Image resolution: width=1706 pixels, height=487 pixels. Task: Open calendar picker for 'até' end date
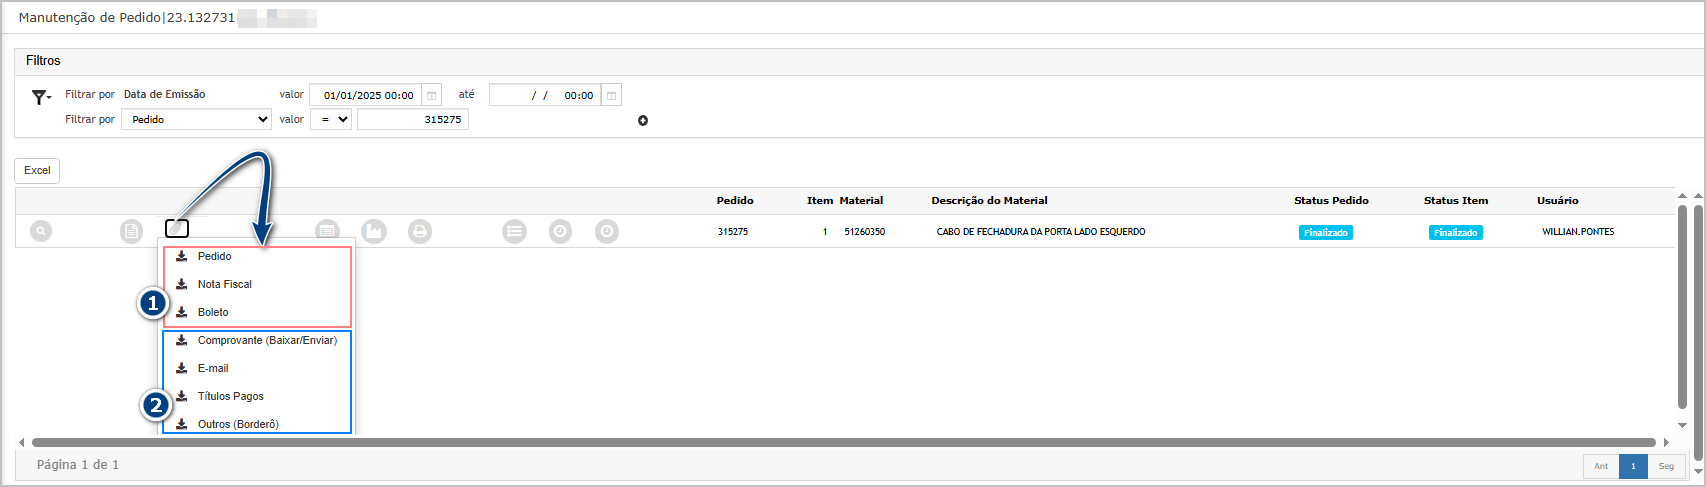[x=611, y=95]
